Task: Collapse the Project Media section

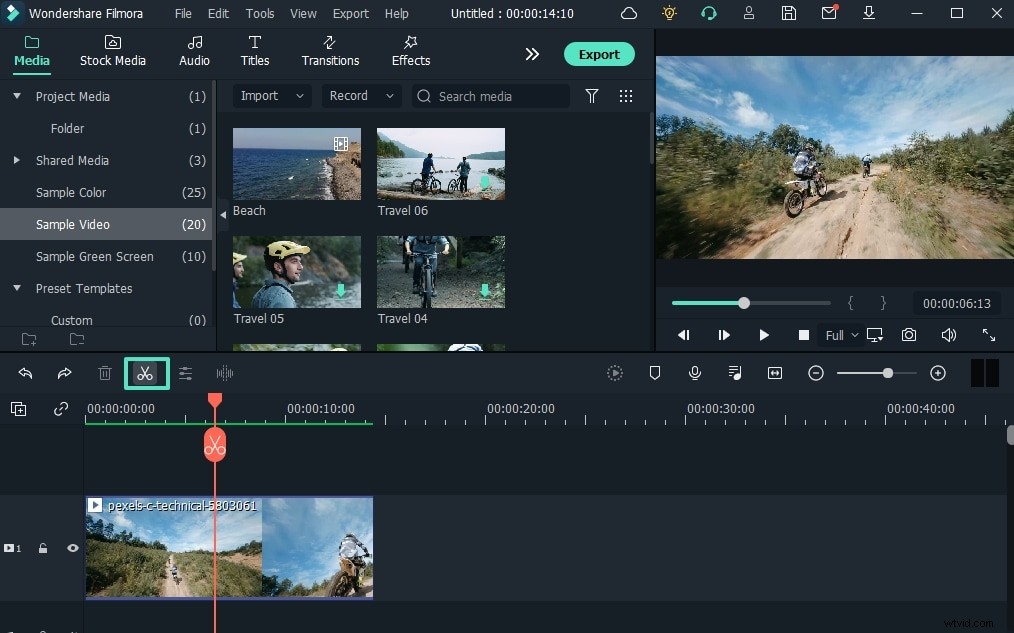Action: tap(16, 96)
